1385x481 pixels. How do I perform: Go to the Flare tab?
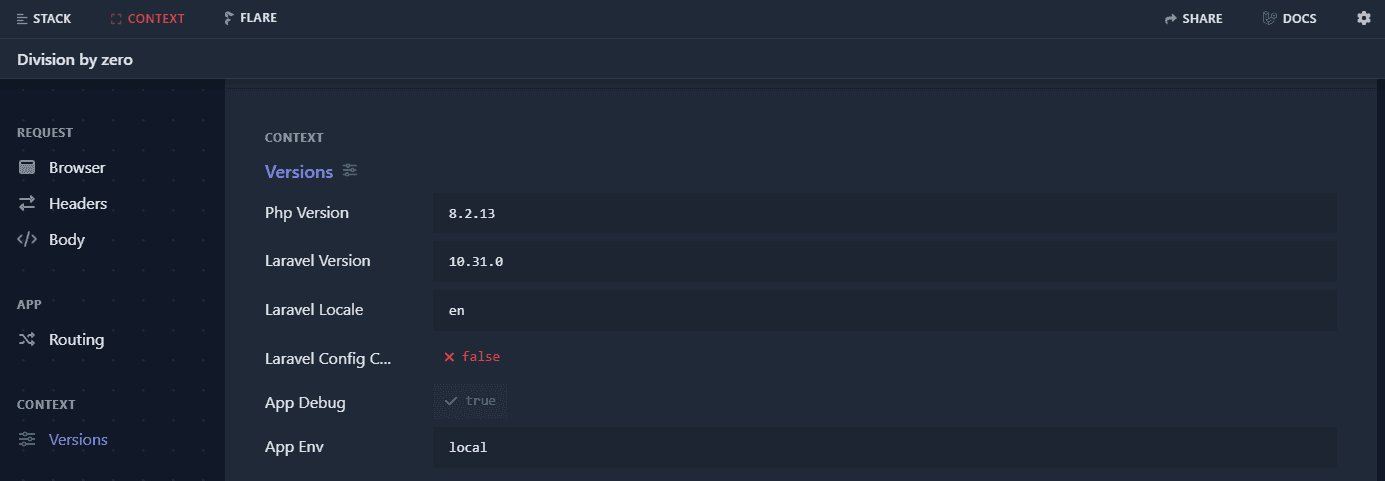pos(250,19)
